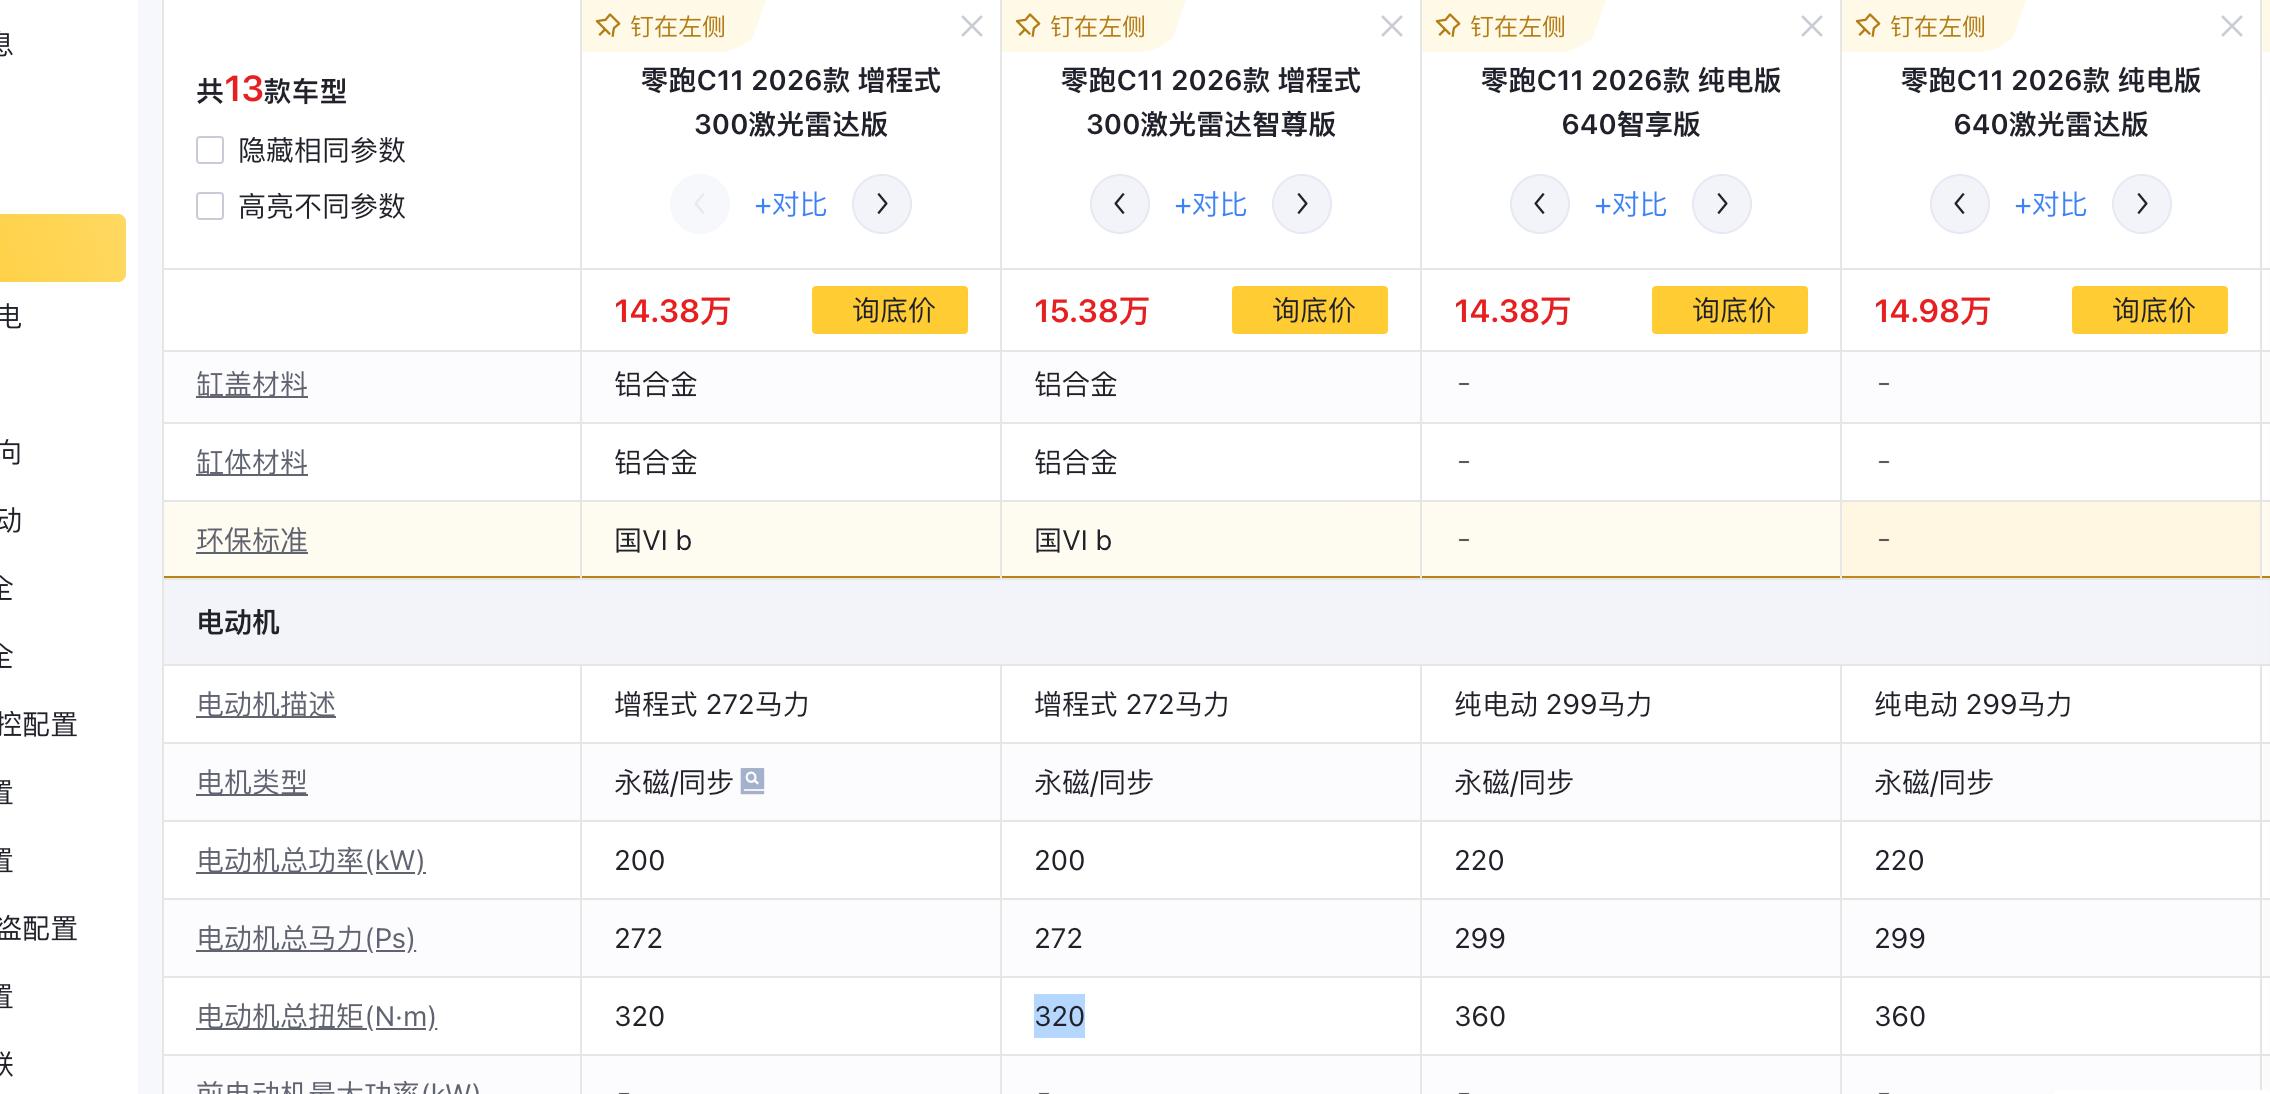
Task: Open the 环保标准 parameter explanation link
Action: pyautogui.click(x=252, y=540)
